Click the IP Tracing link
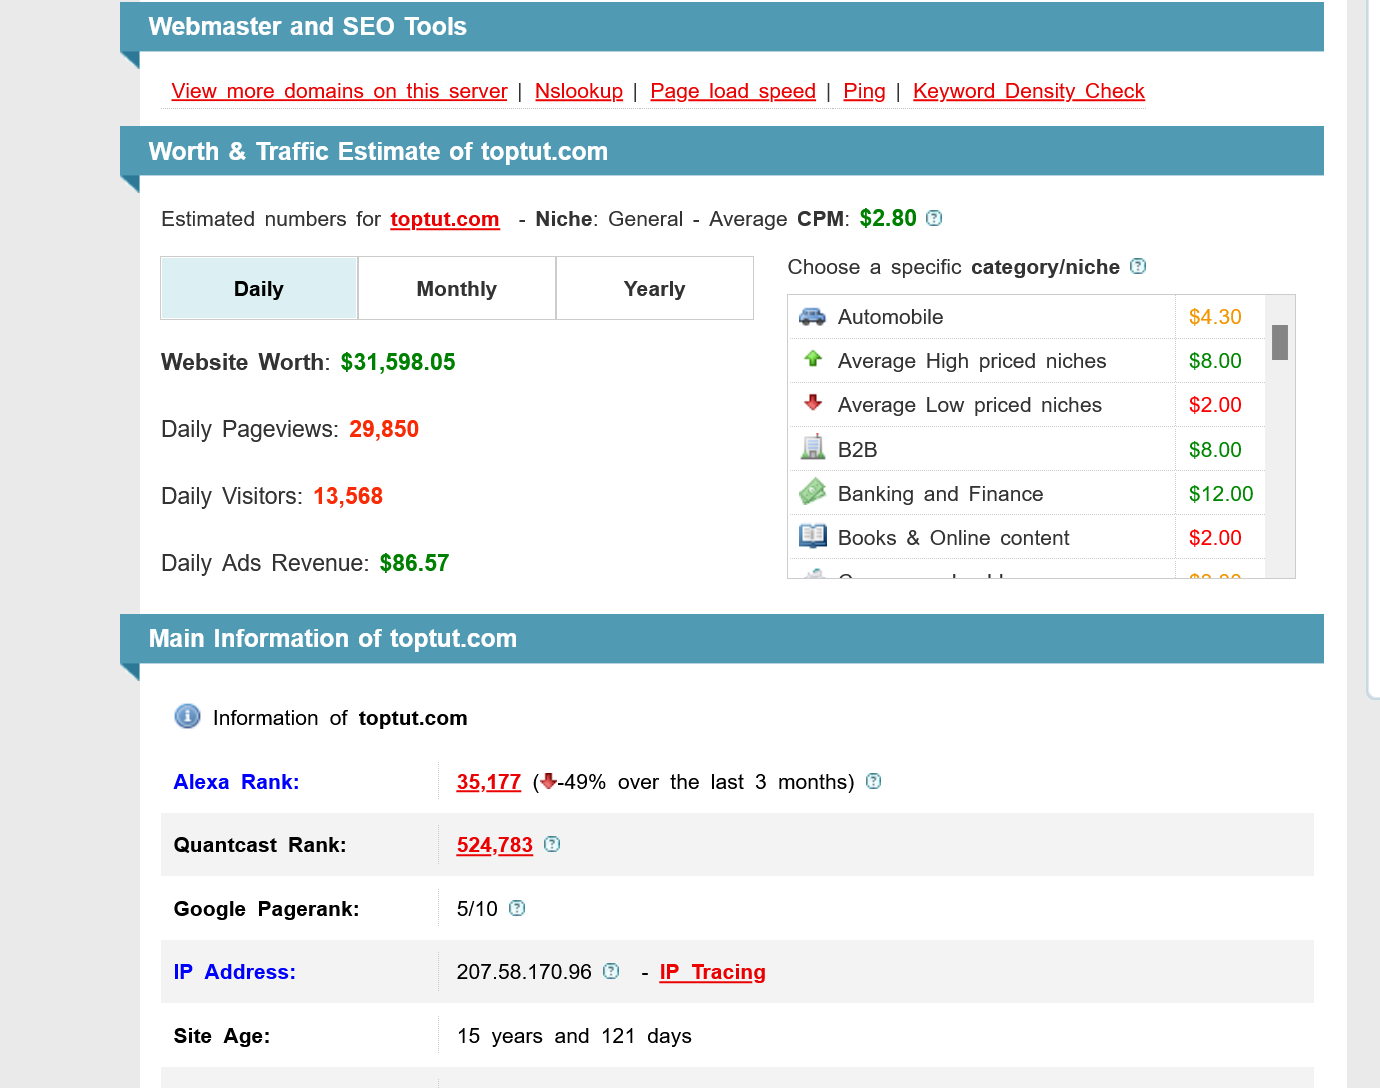The image size is (1380, 1088). coord(712,971)
